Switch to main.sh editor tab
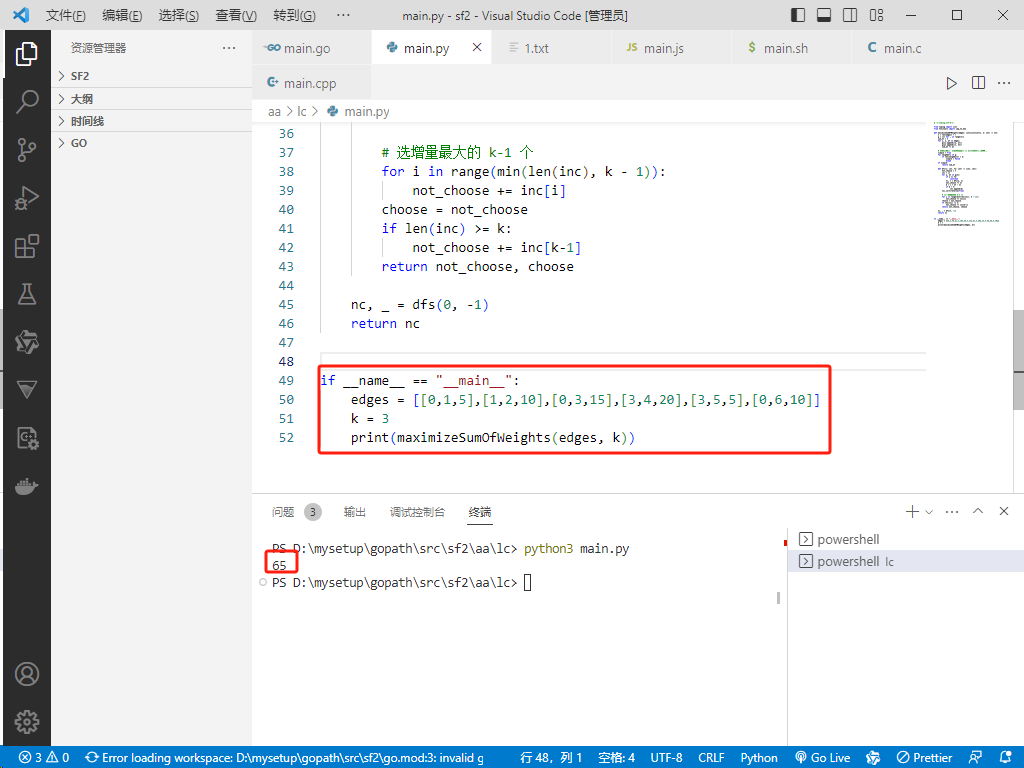This screenshot has height=768, width=1024. (792, 48)
